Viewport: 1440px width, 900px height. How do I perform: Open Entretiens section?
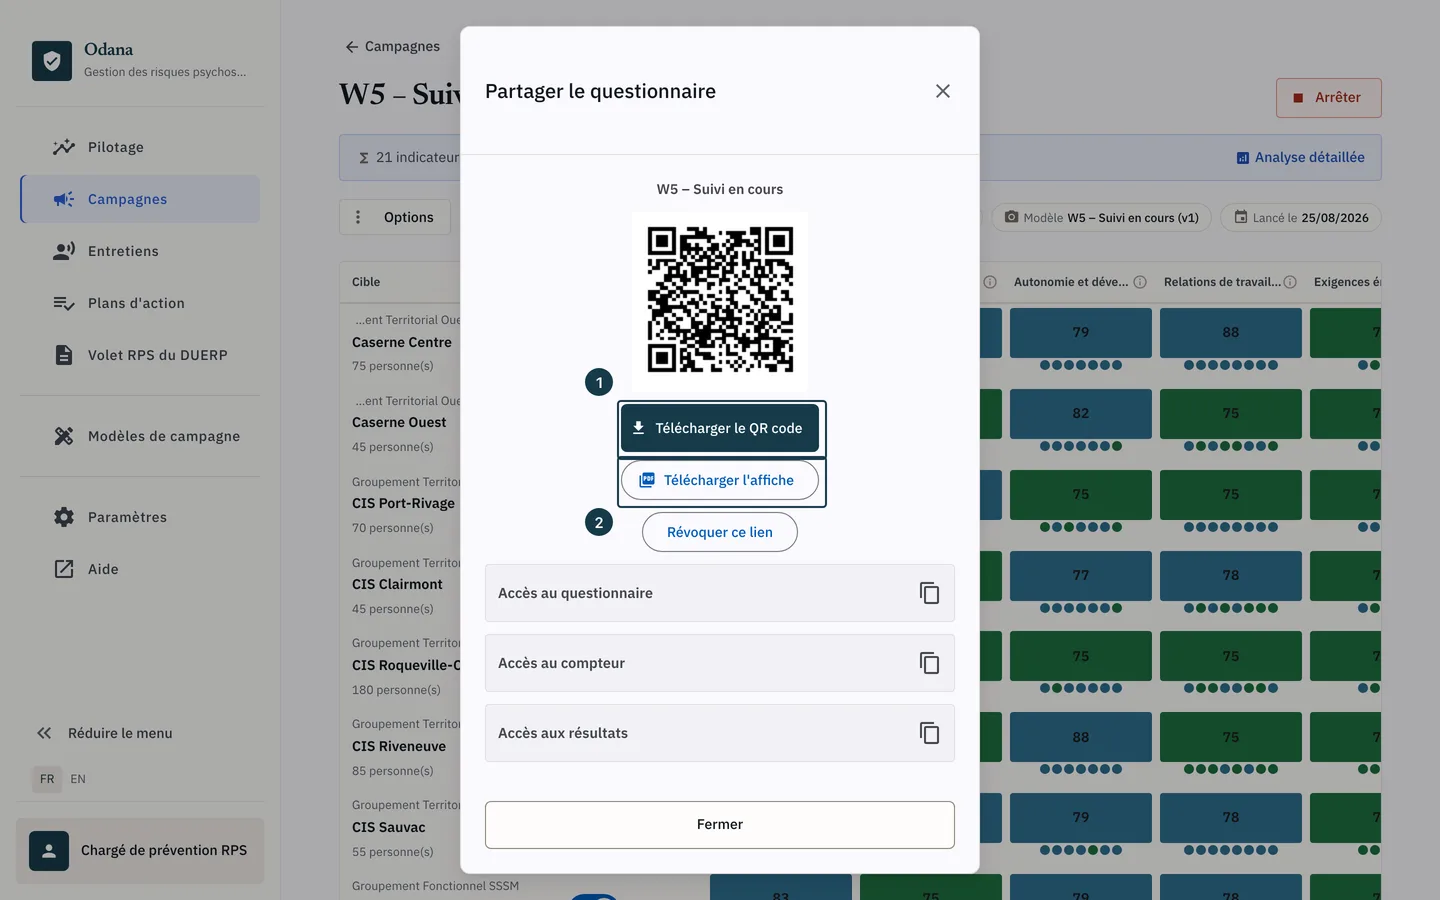140,251
